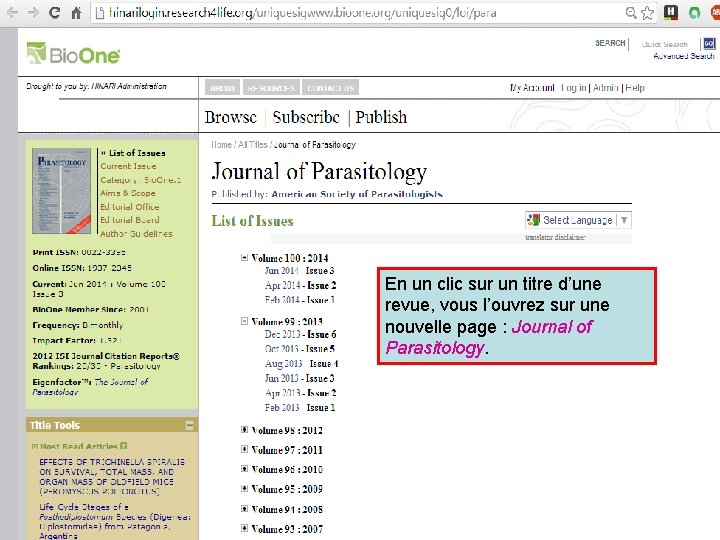720x540 pixels.
Task: Collapse Volume 100 : 2014
Action: (245, 258)
